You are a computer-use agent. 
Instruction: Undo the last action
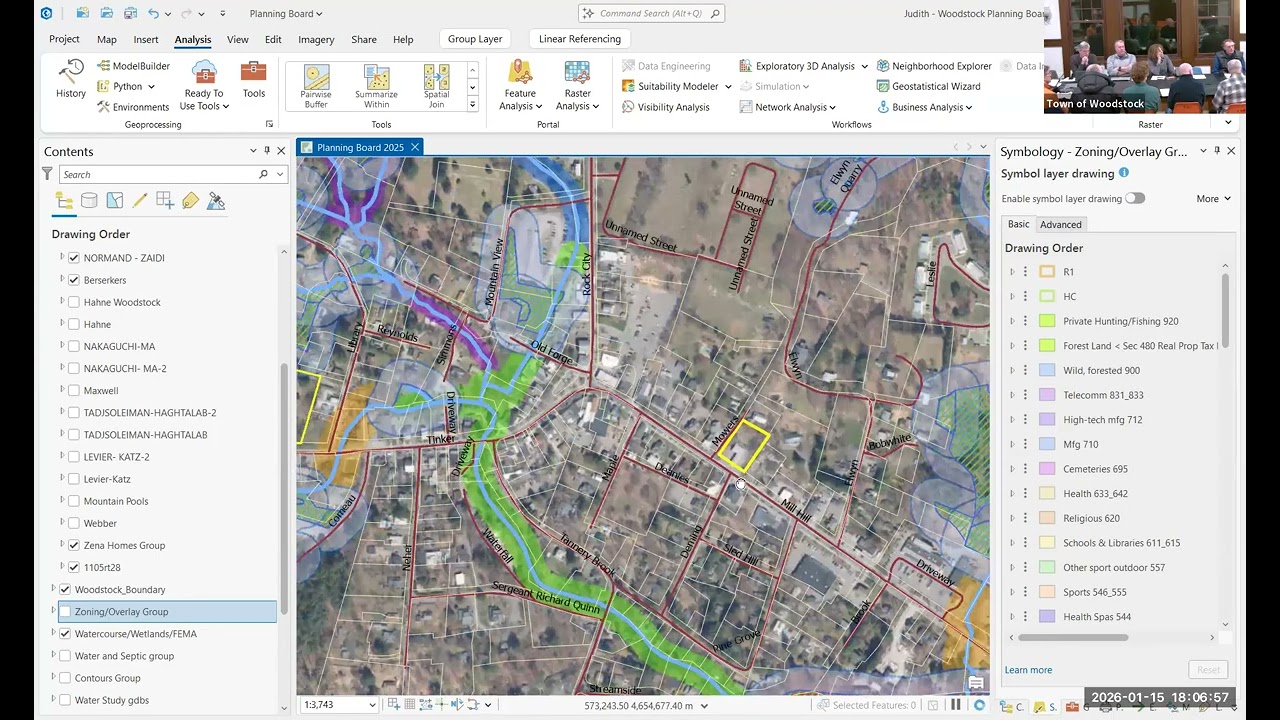point(153,13)
